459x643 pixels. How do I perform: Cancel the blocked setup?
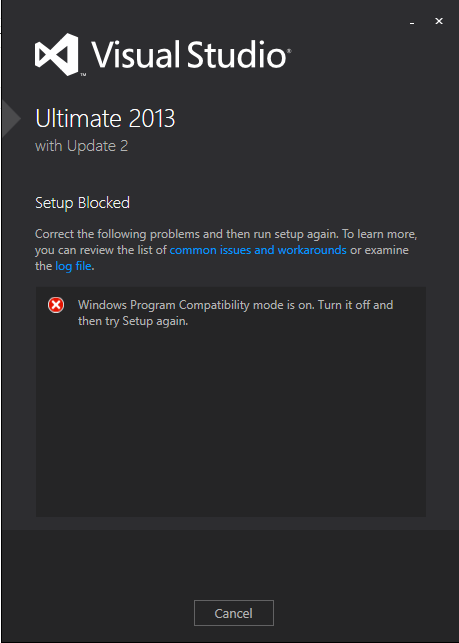(x=234, y=613)
